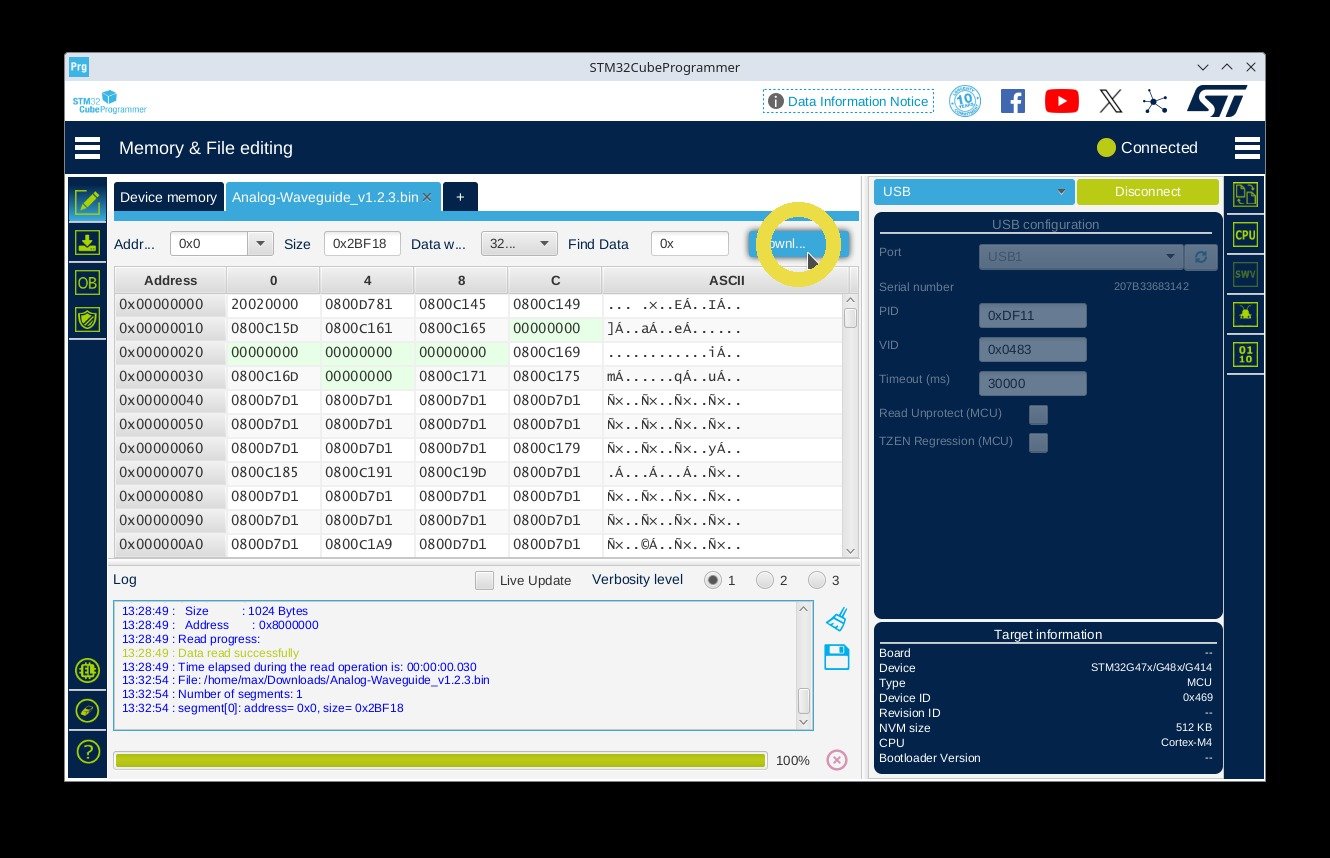This screenshot has width=1330, height=858.
Task: Click the Find Data input field
Action: pos(690,243)
